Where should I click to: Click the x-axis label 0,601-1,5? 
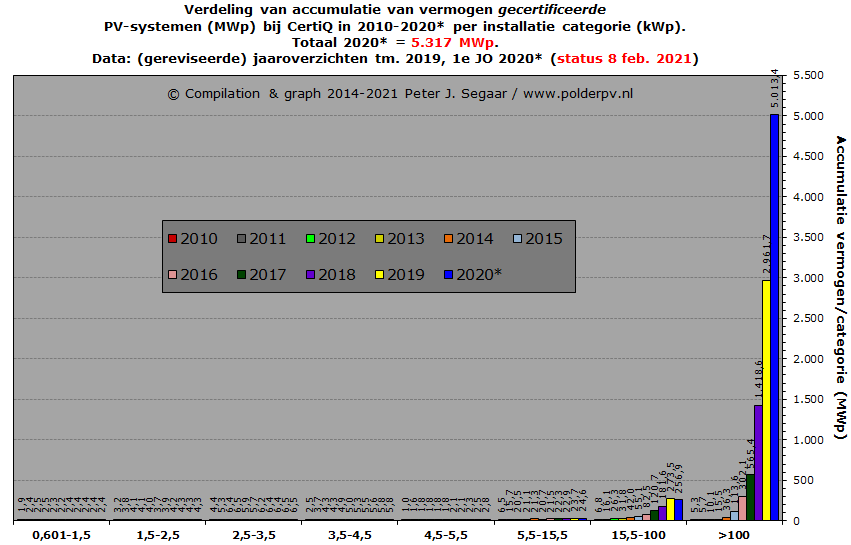61,535
